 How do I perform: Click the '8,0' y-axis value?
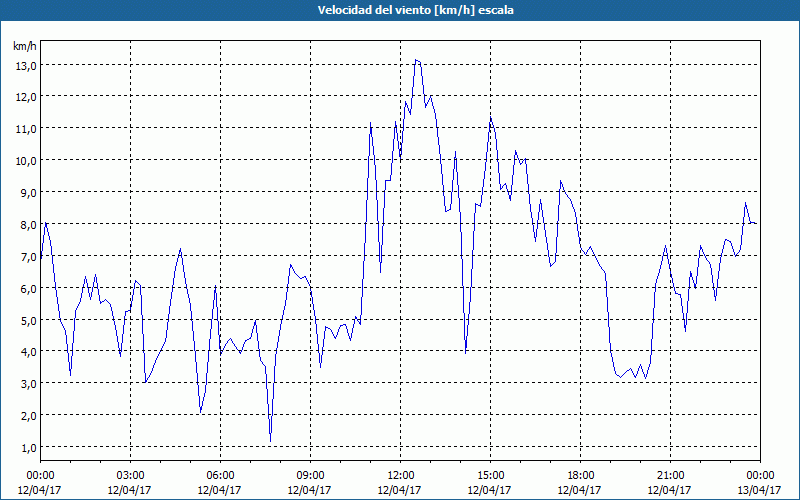click(28, 225)
